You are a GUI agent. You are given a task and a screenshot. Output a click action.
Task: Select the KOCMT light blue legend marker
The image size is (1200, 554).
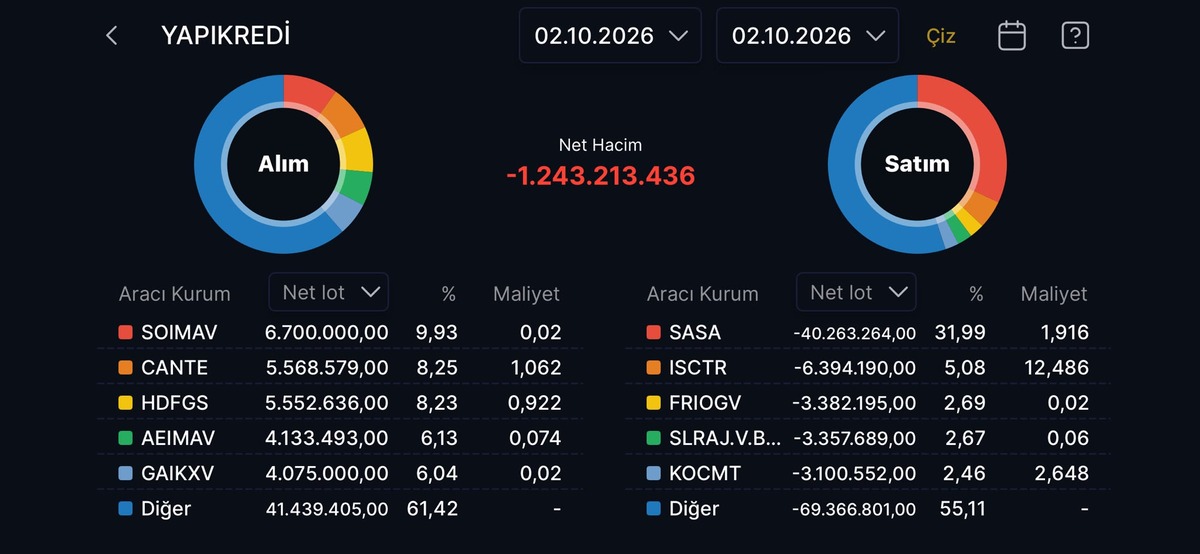point(653,473)
